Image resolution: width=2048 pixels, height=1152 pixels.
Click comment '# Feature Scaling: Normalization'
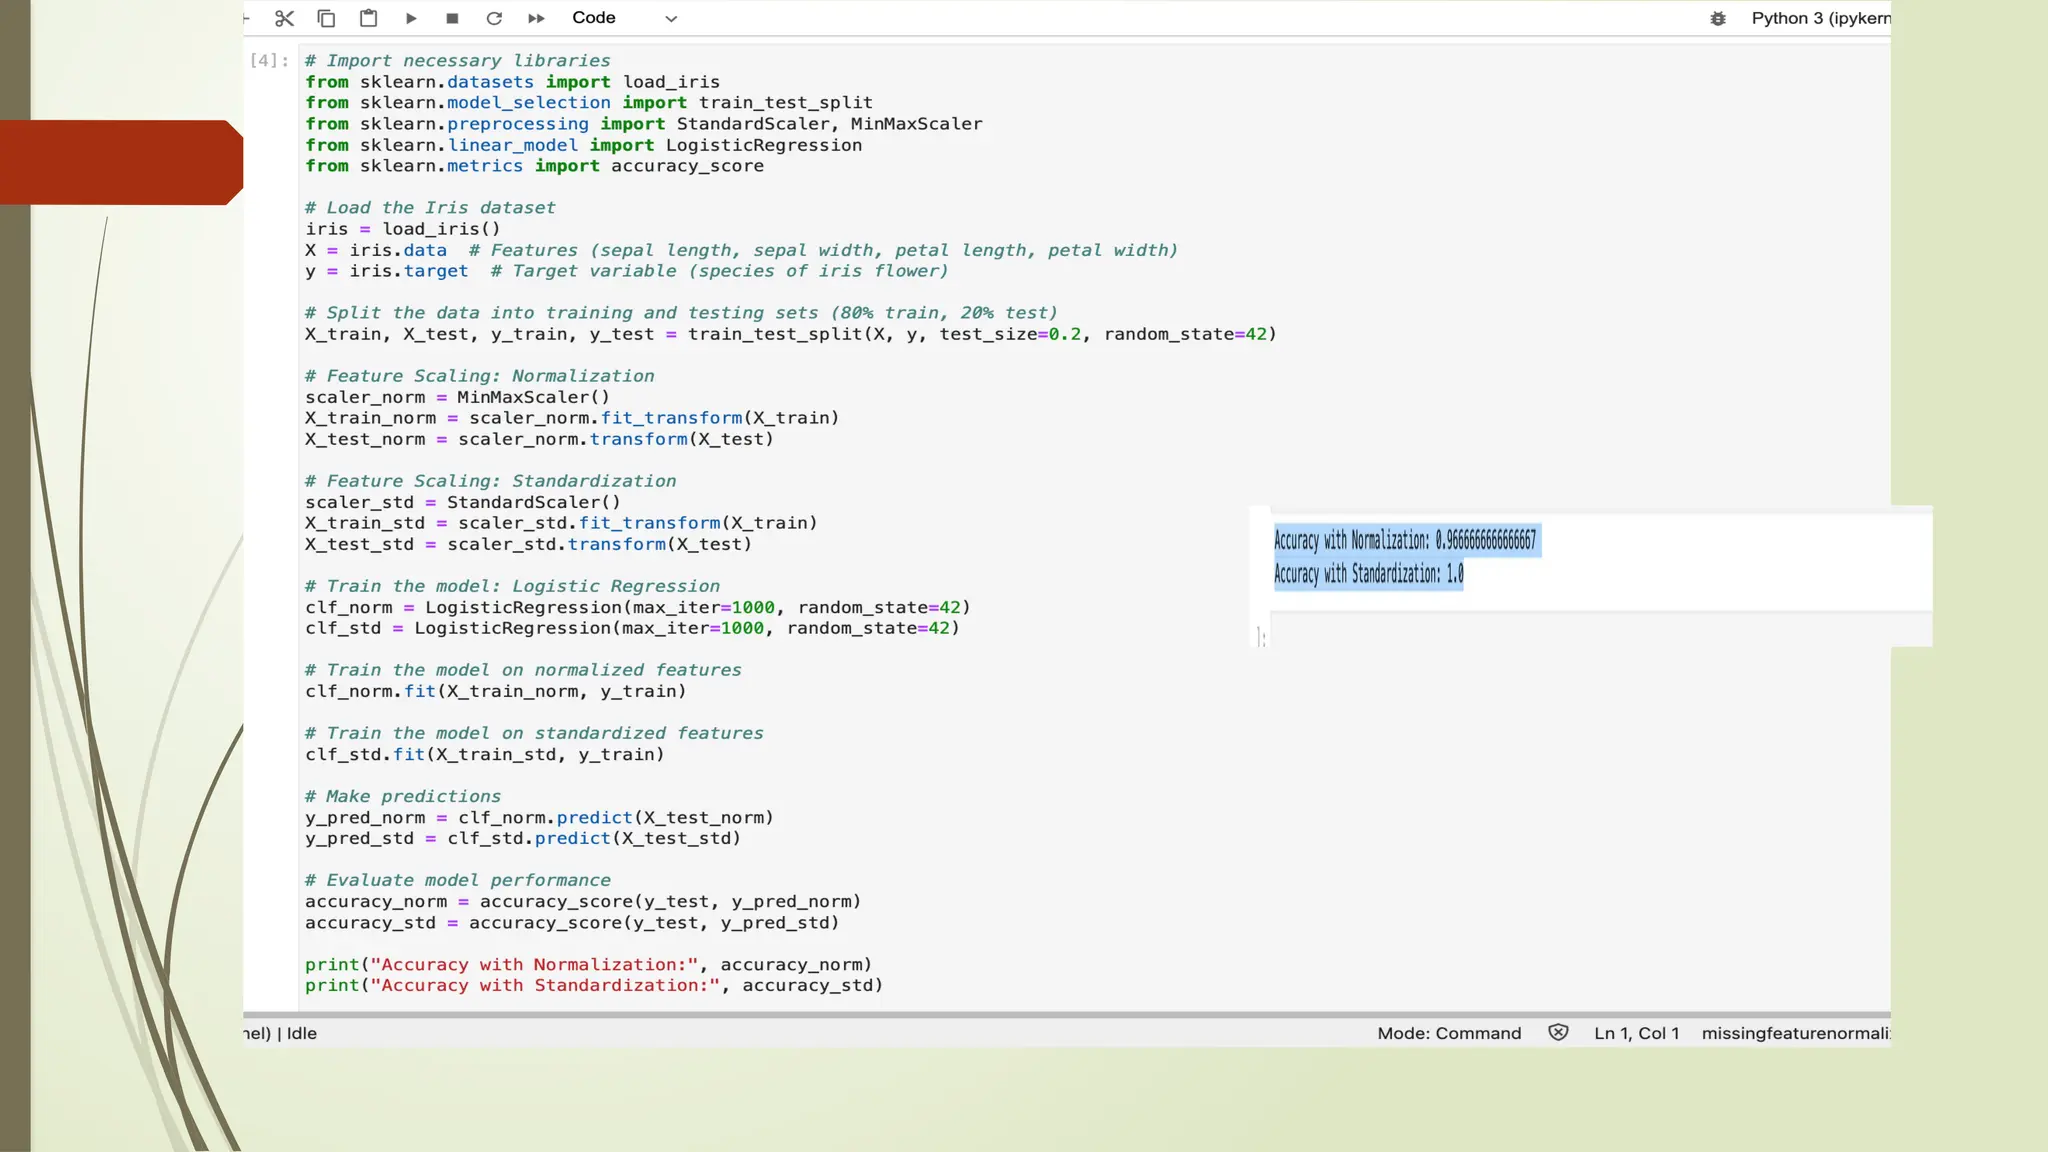point(480,376)
